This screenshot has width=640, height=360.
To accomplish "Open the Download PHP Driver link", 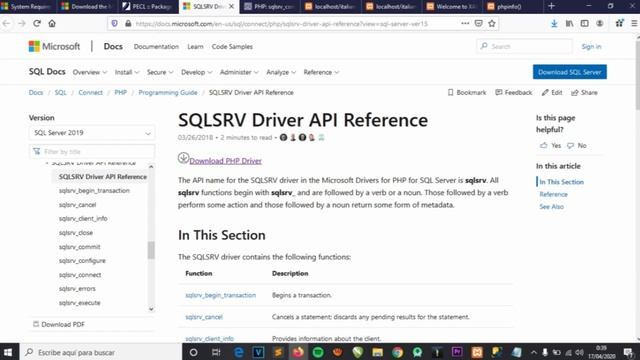I will (x=225, y=161).
